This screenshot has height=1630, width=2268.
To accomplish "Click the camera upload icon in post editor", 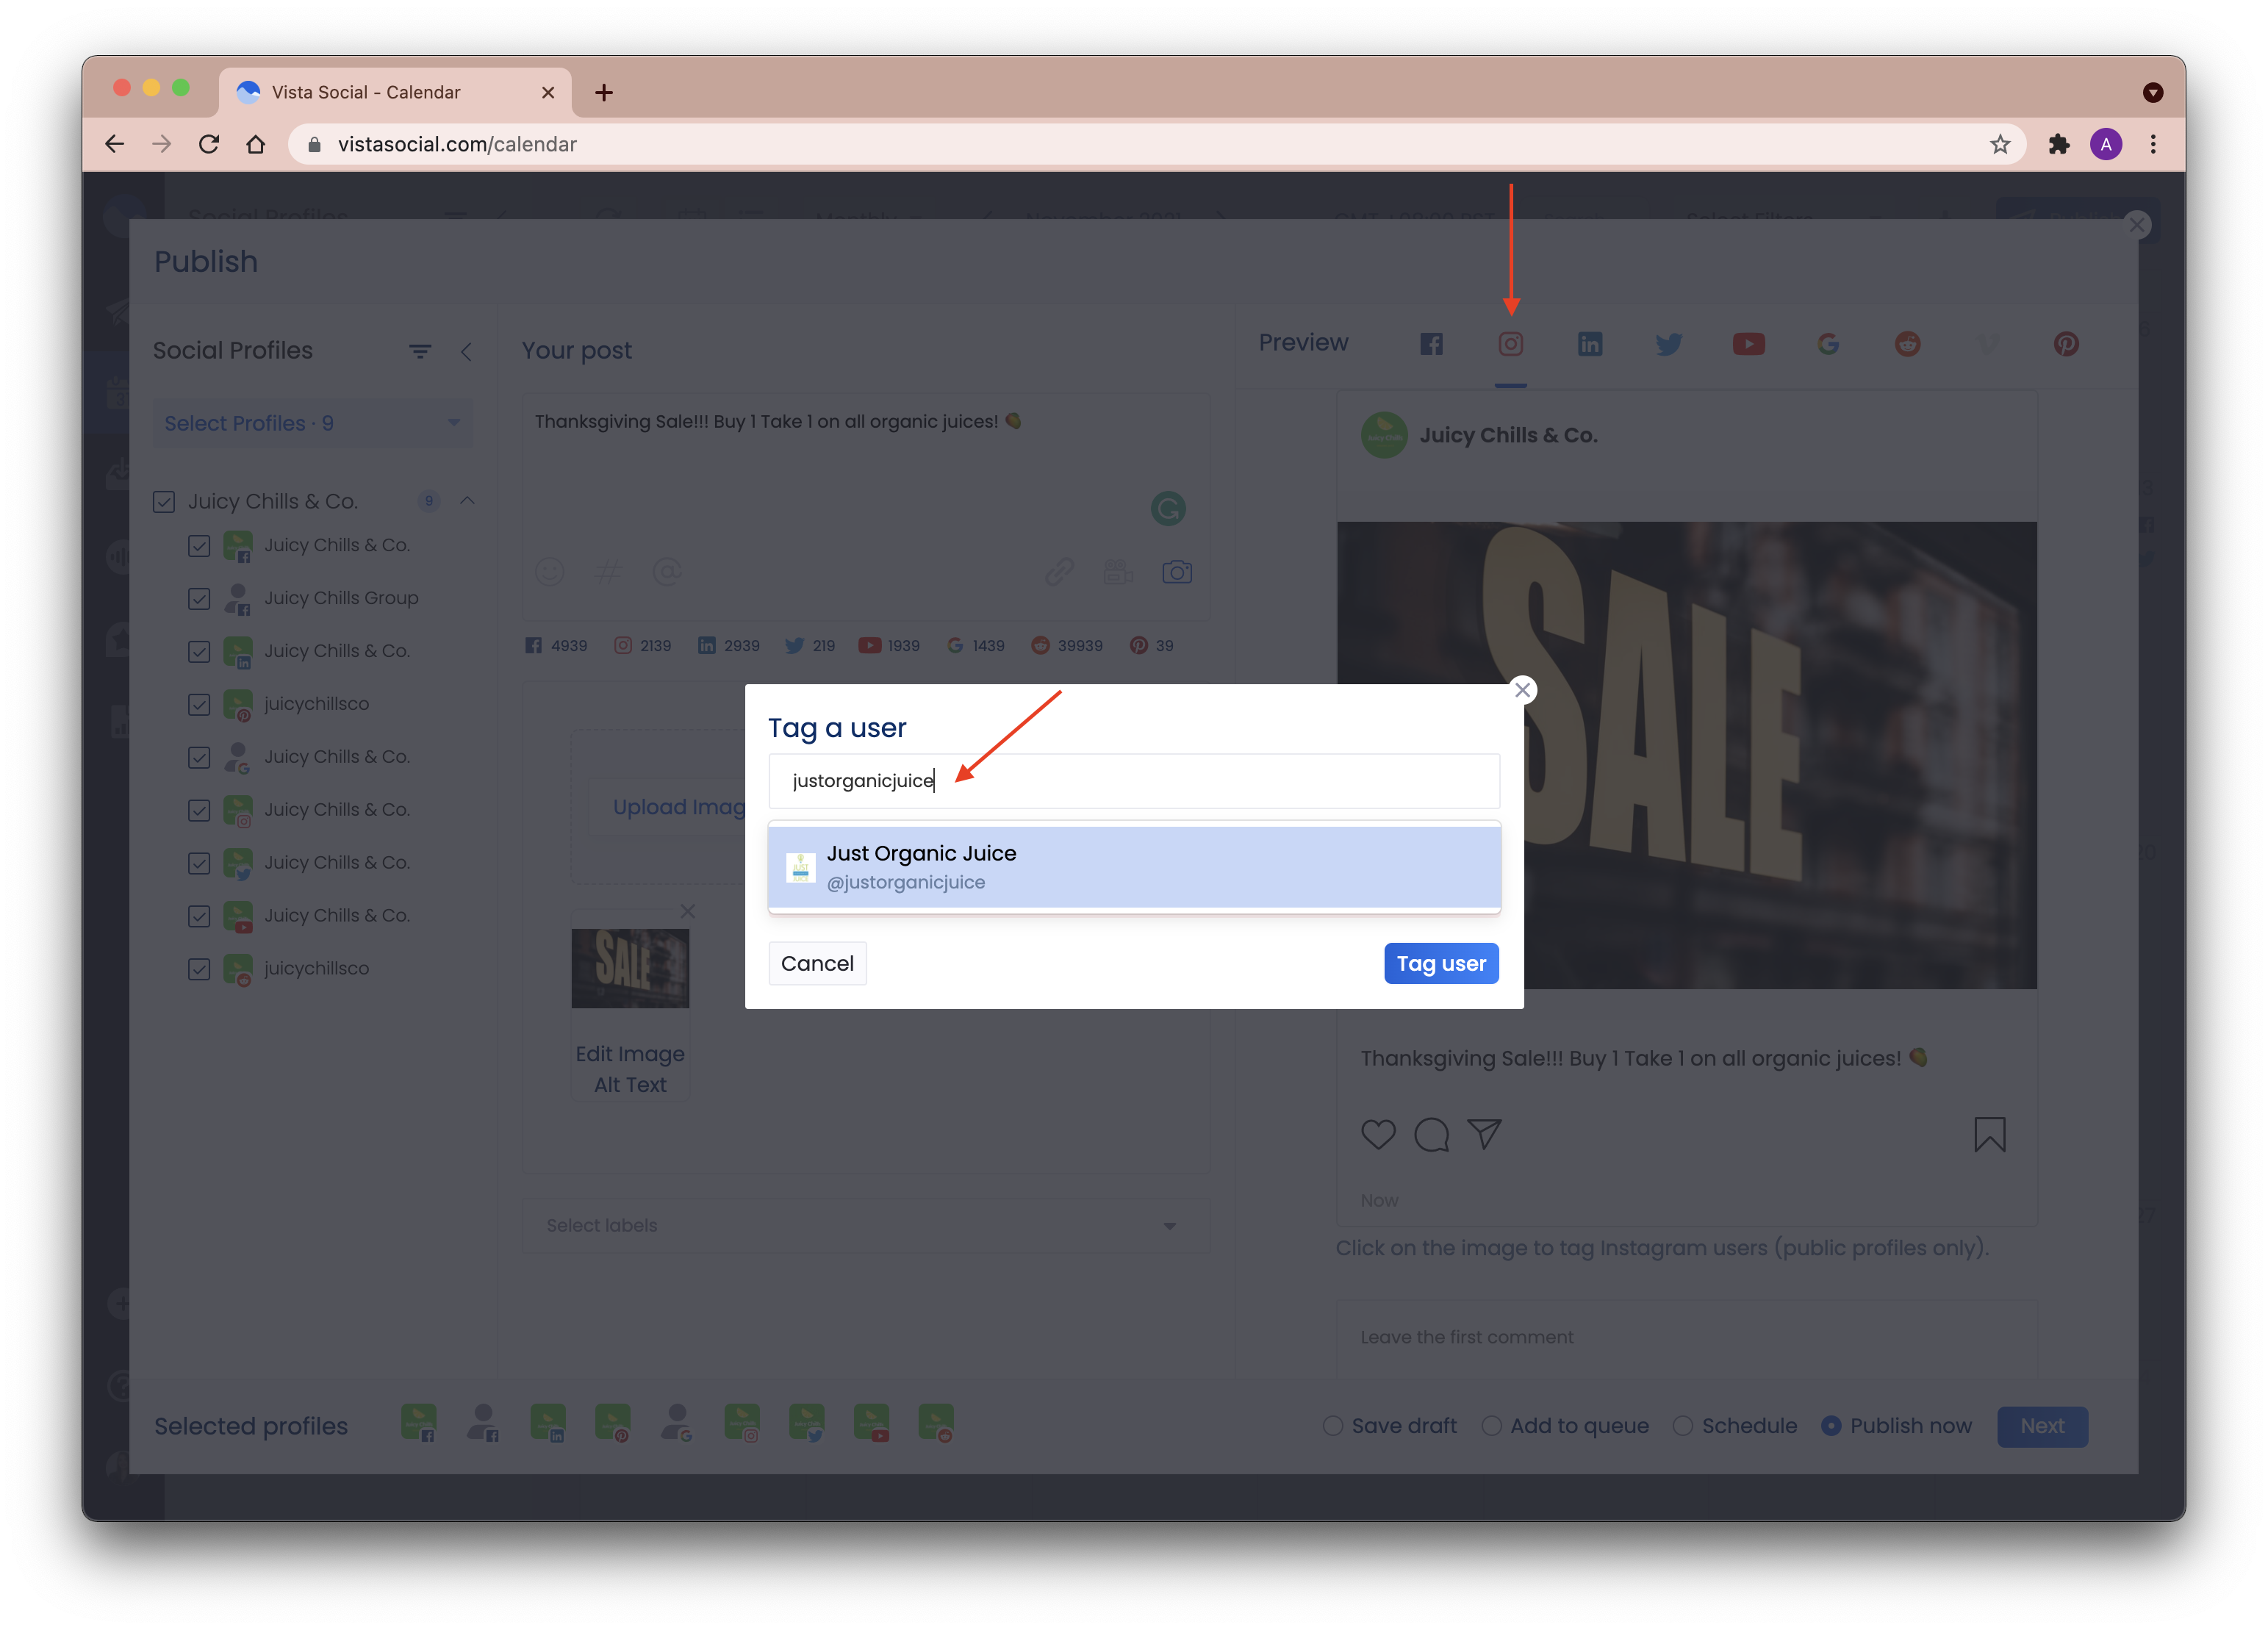I will click(x=1177, y=572).
